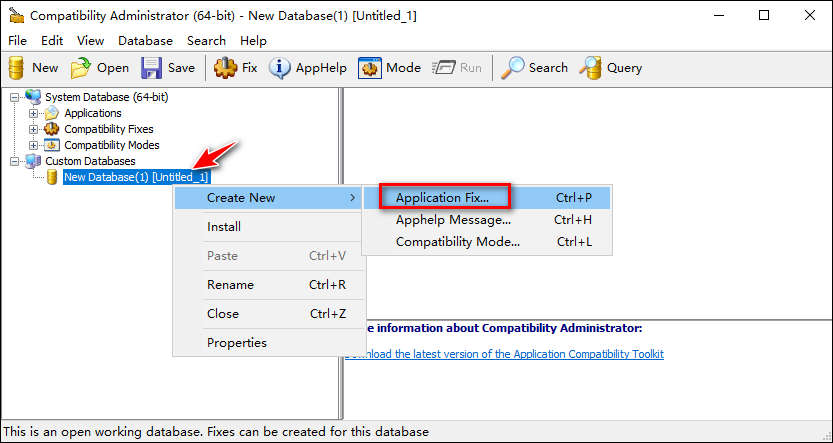The width and height of the screenshot is (833, 443).
Task: Select Close in the context menu
Action: pos(269,313)
